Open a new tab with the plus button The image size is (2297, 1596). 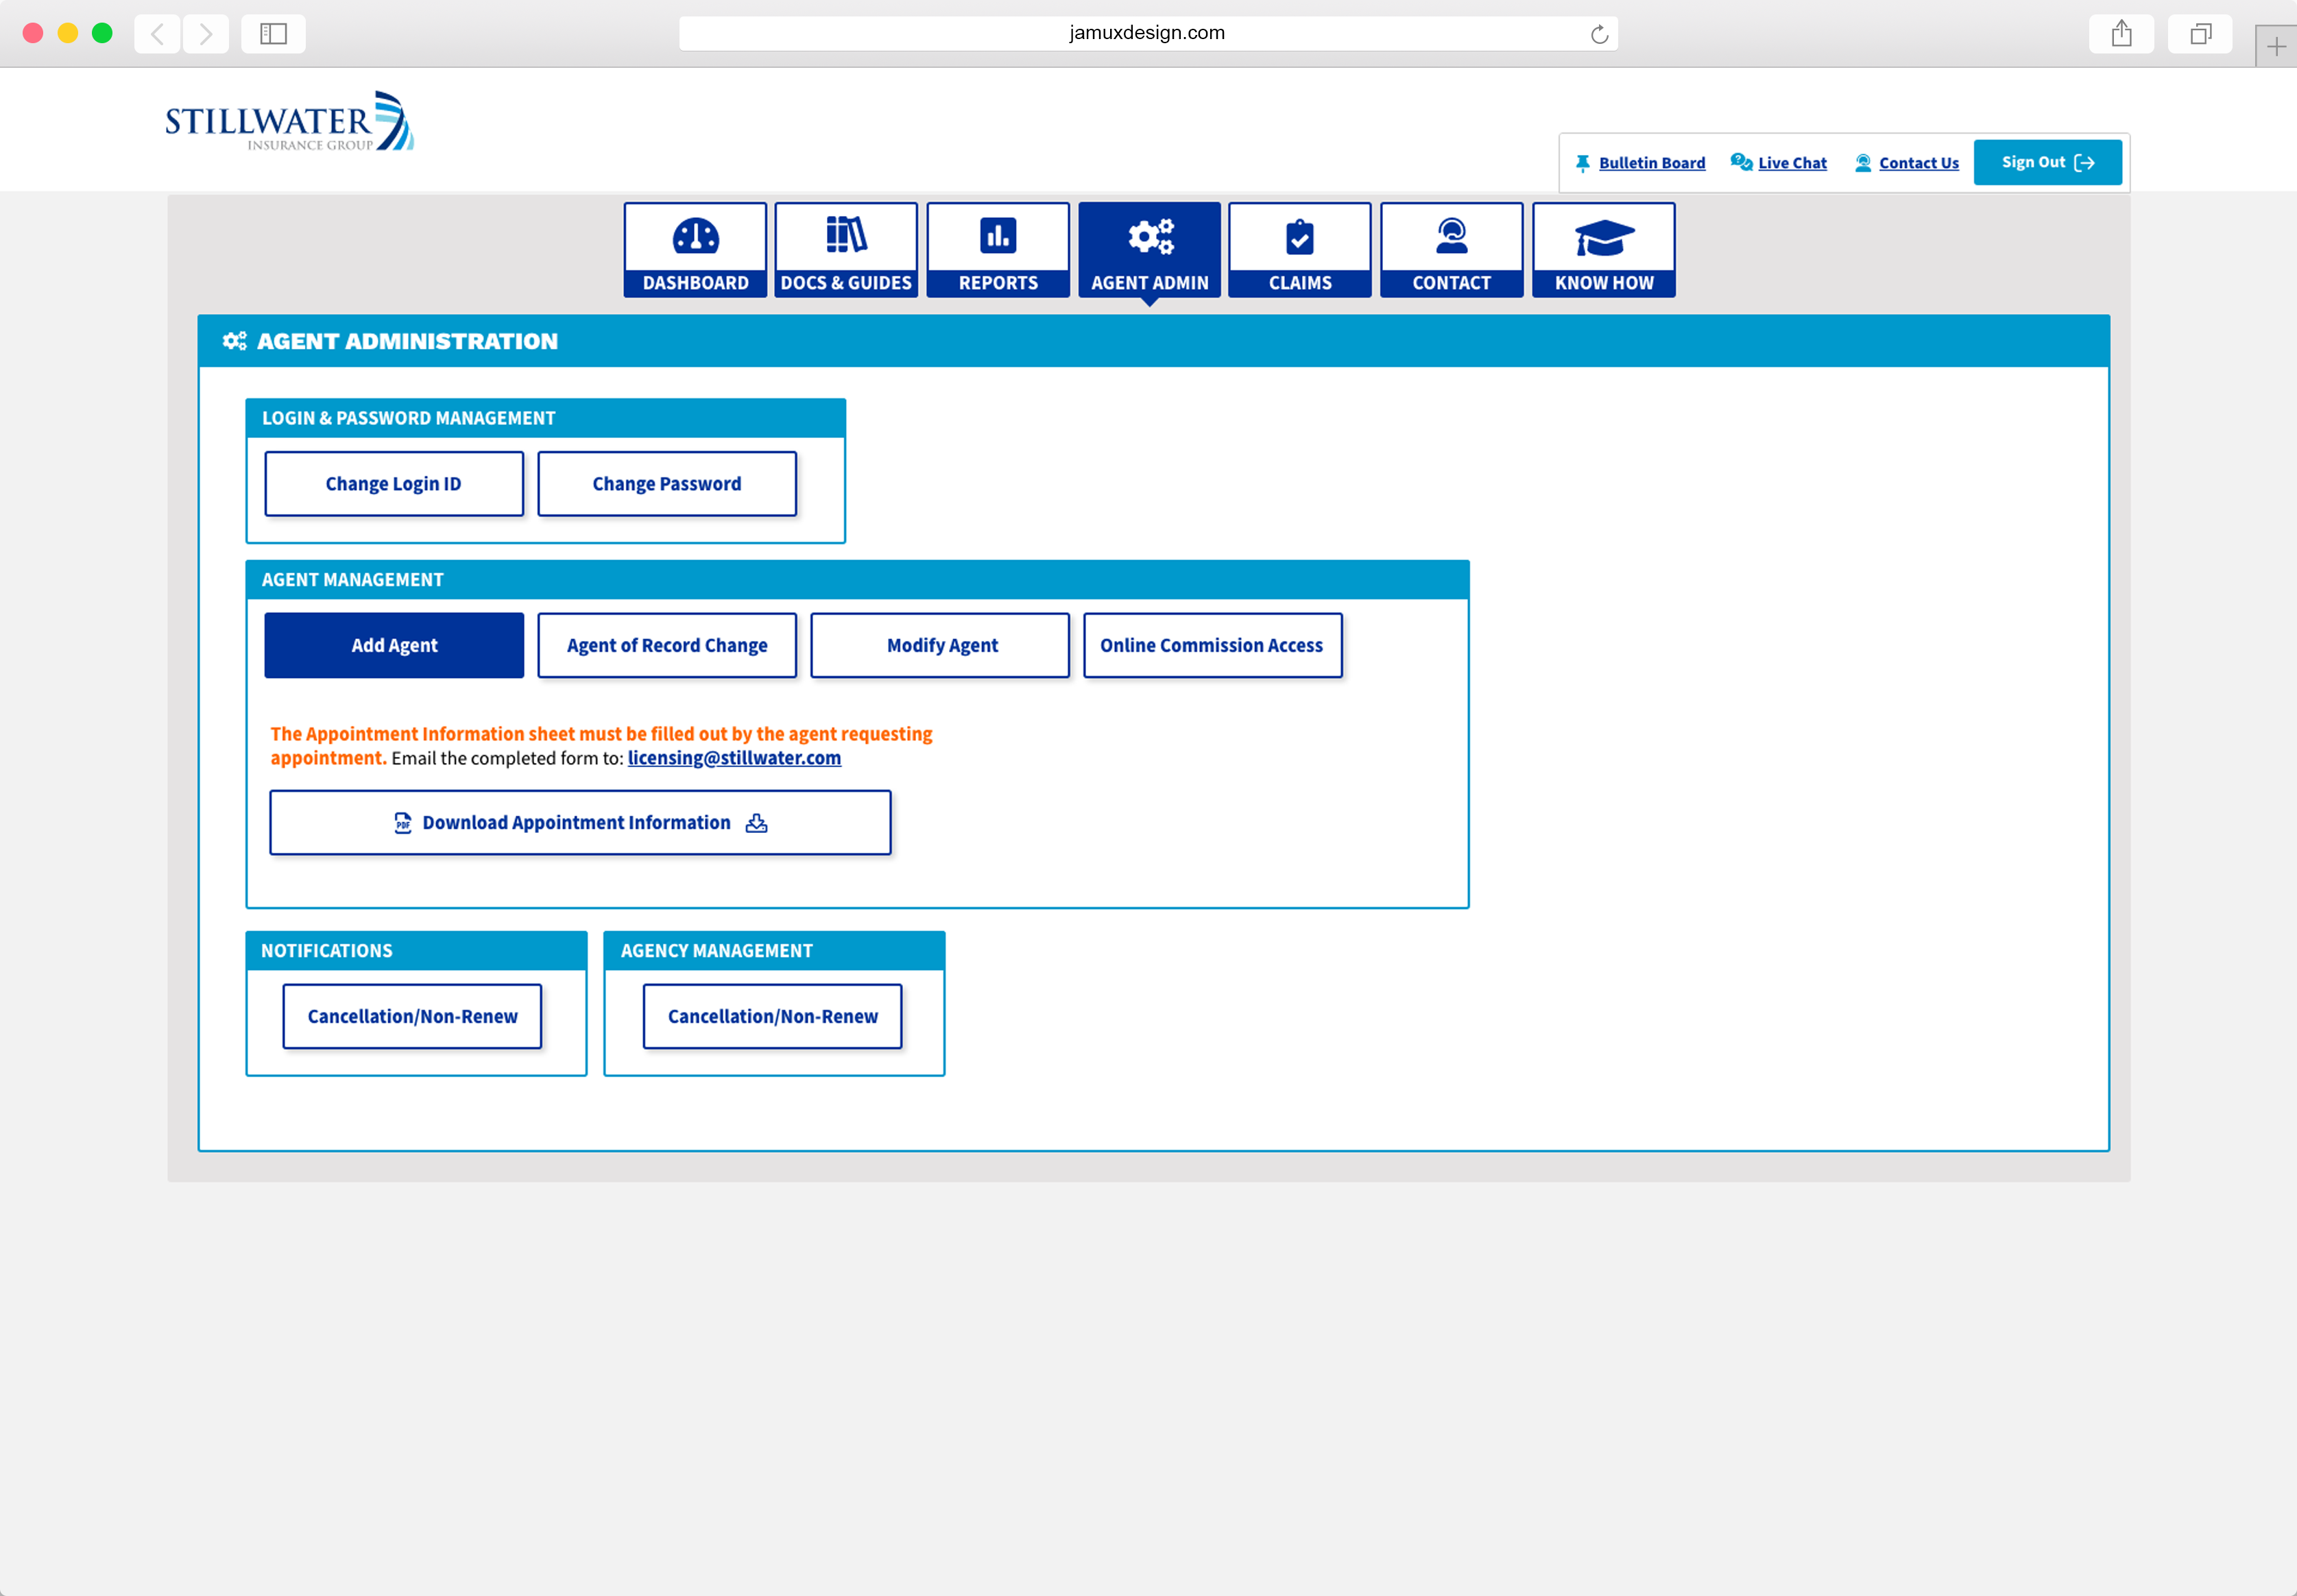click(2276, 46)
